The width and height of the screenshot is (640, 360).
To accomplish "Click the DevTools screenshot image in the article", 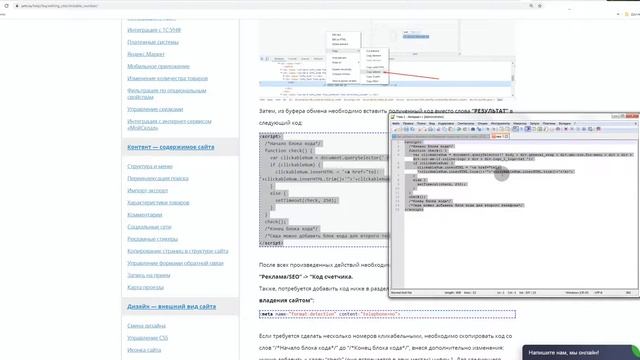I will pos(387,59).
